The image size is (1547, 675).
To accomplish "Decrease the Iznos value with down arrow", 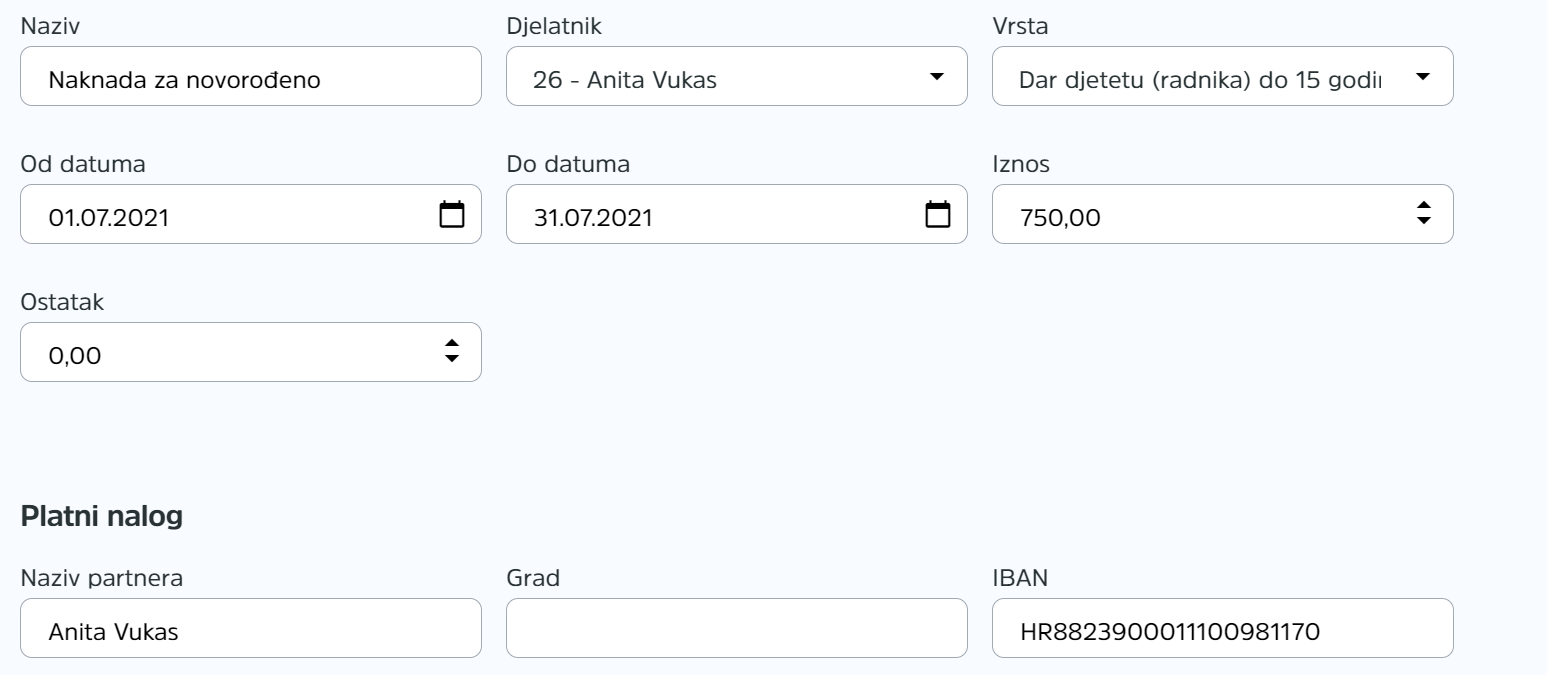I will (x=1424, y=220).
